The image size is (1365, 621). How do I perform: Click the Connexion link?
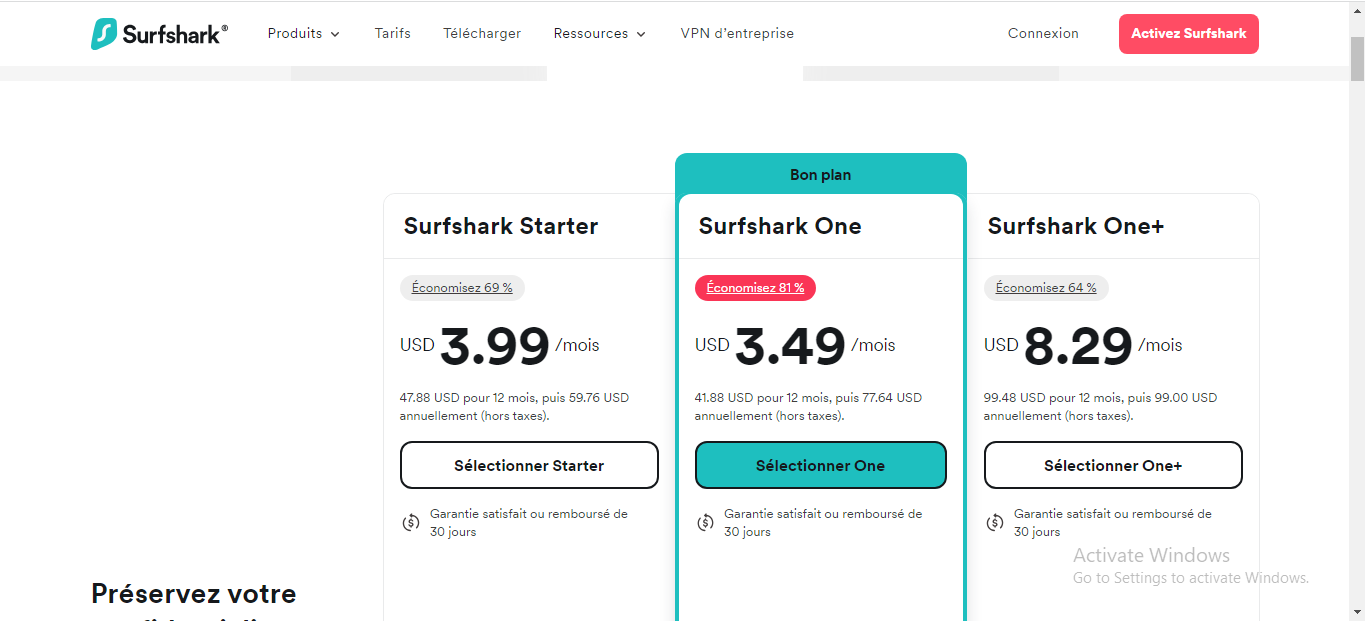(x=1043, y=33)
